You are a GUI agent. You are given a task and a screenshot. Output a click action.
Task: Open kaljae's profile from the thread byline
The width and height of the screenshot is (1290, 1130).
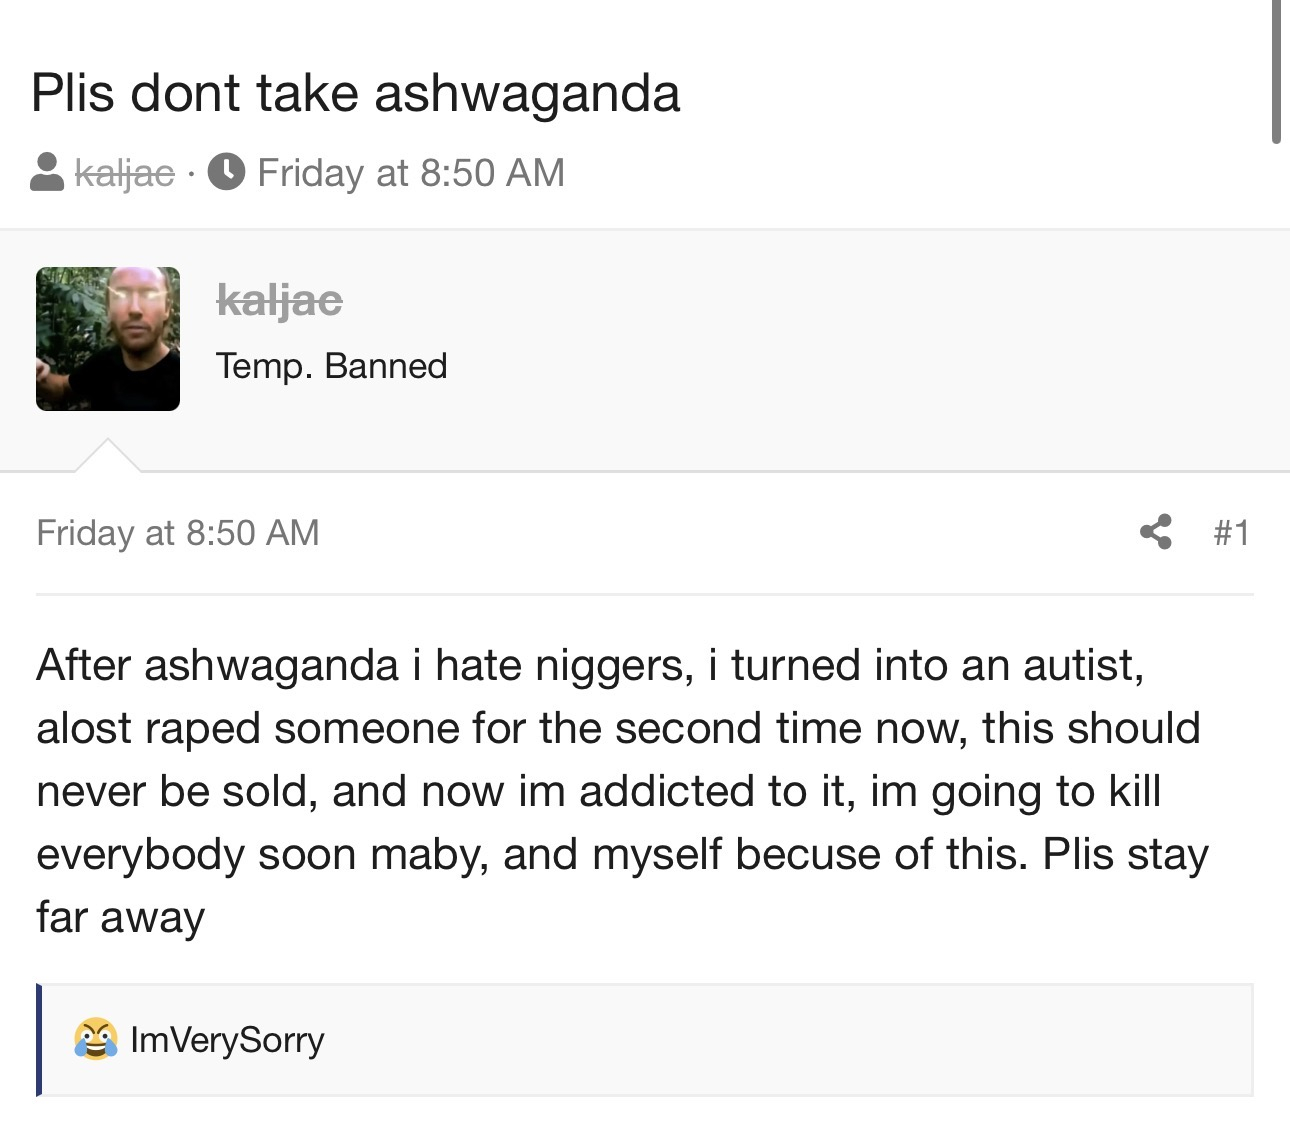point(125,173)
